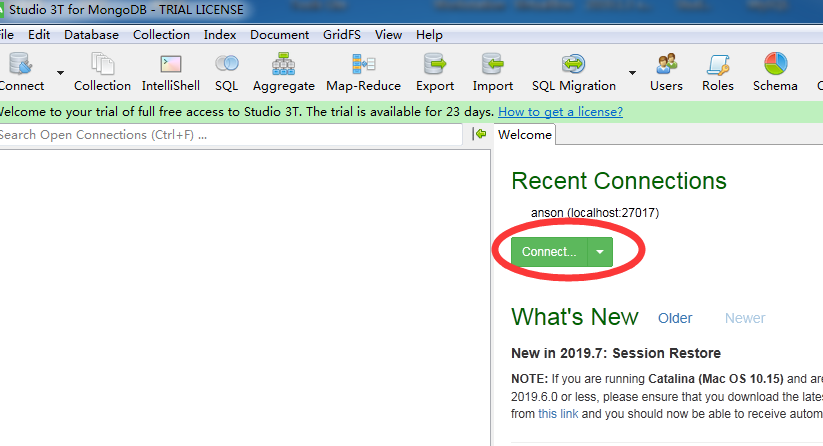Viewport: 823px width, 446px height.
Task: Start the SQL Migration tool
Action: tap(574, 72)
